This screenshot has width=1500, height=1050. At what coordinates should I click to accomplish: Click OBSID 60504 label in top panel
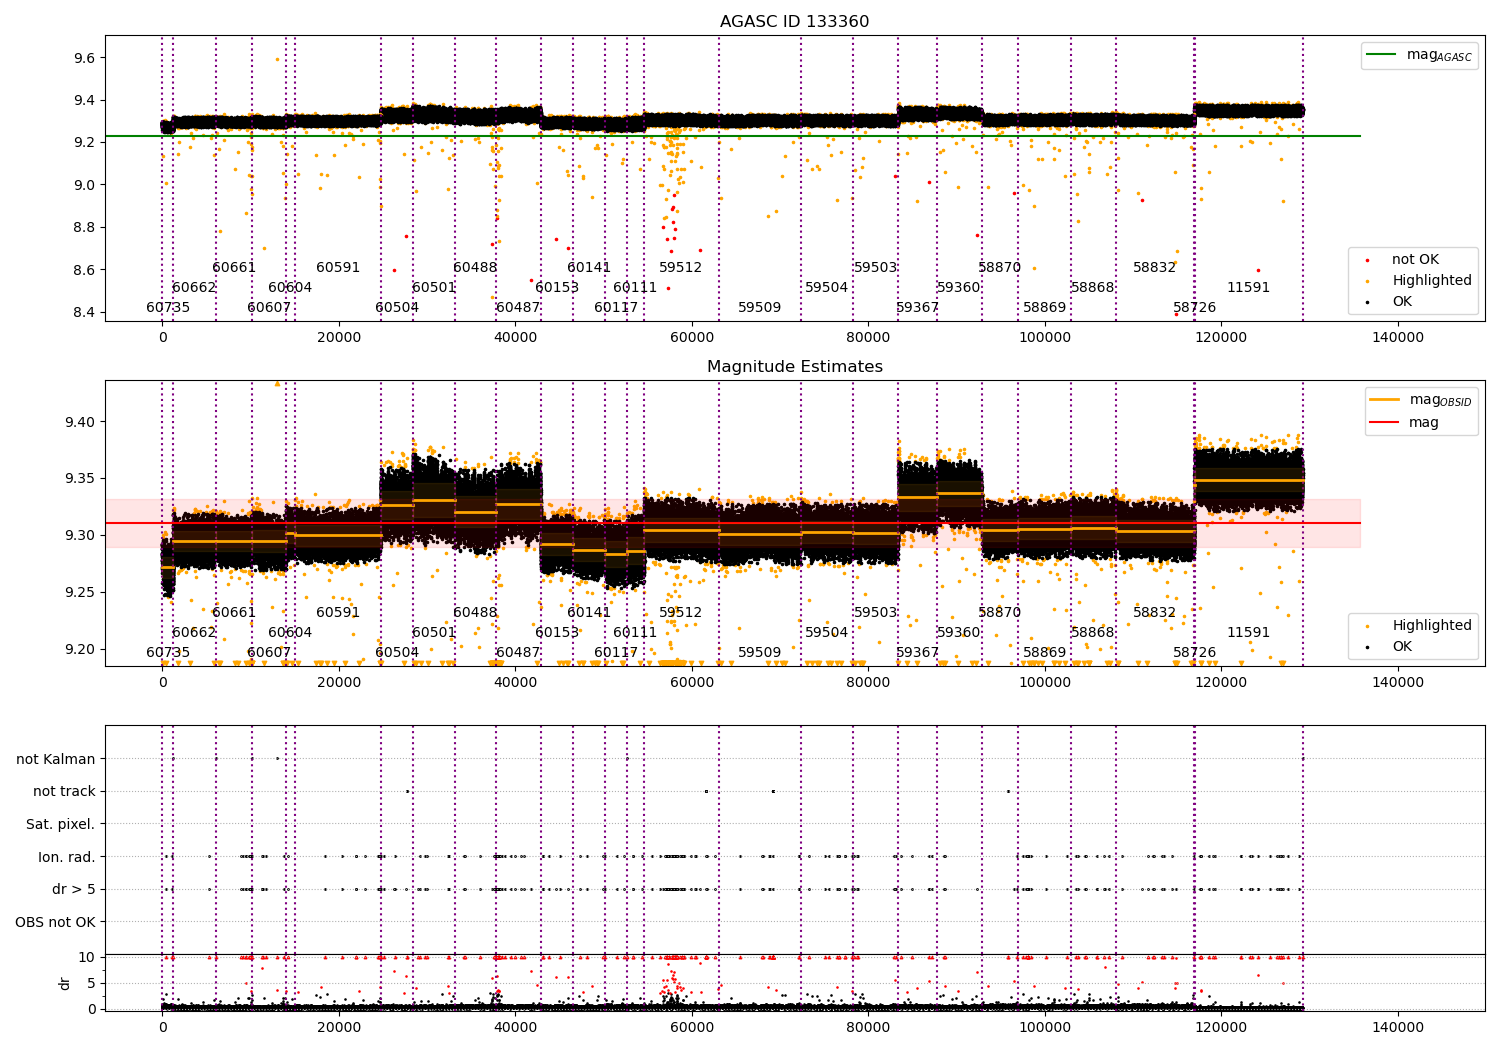[x=397, y=307]
